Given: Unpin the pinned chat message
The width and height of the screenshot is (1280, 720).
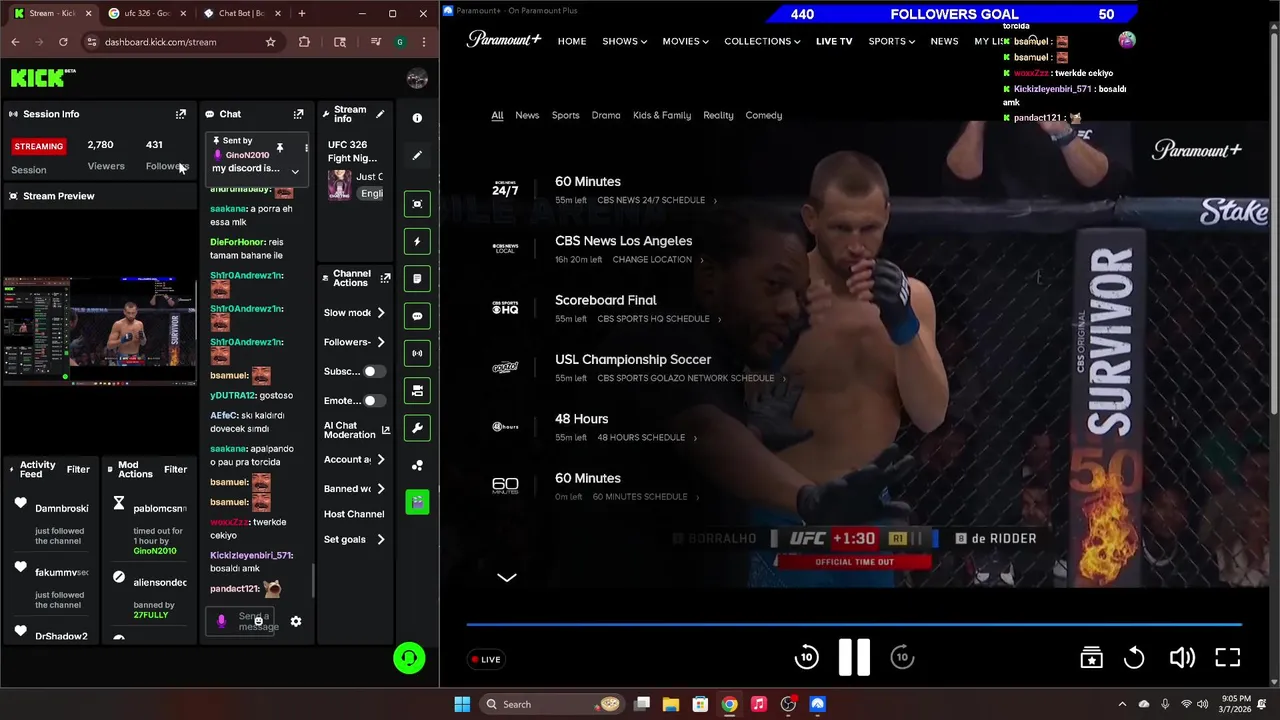Looking at the screenshot, I should click(280, 148).
